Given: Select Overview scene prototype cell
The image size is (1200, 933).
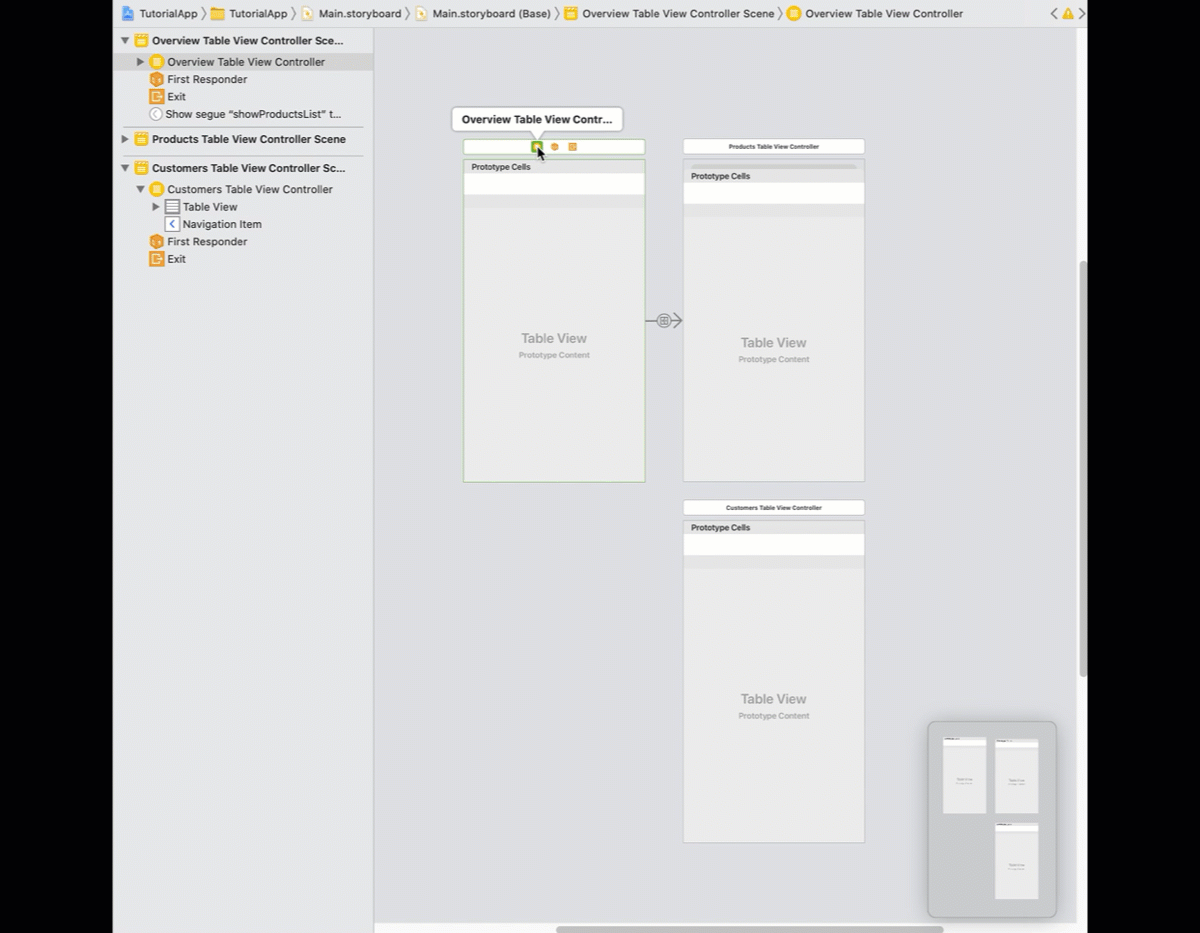Looking at the screenshot, I should [554, 185].
